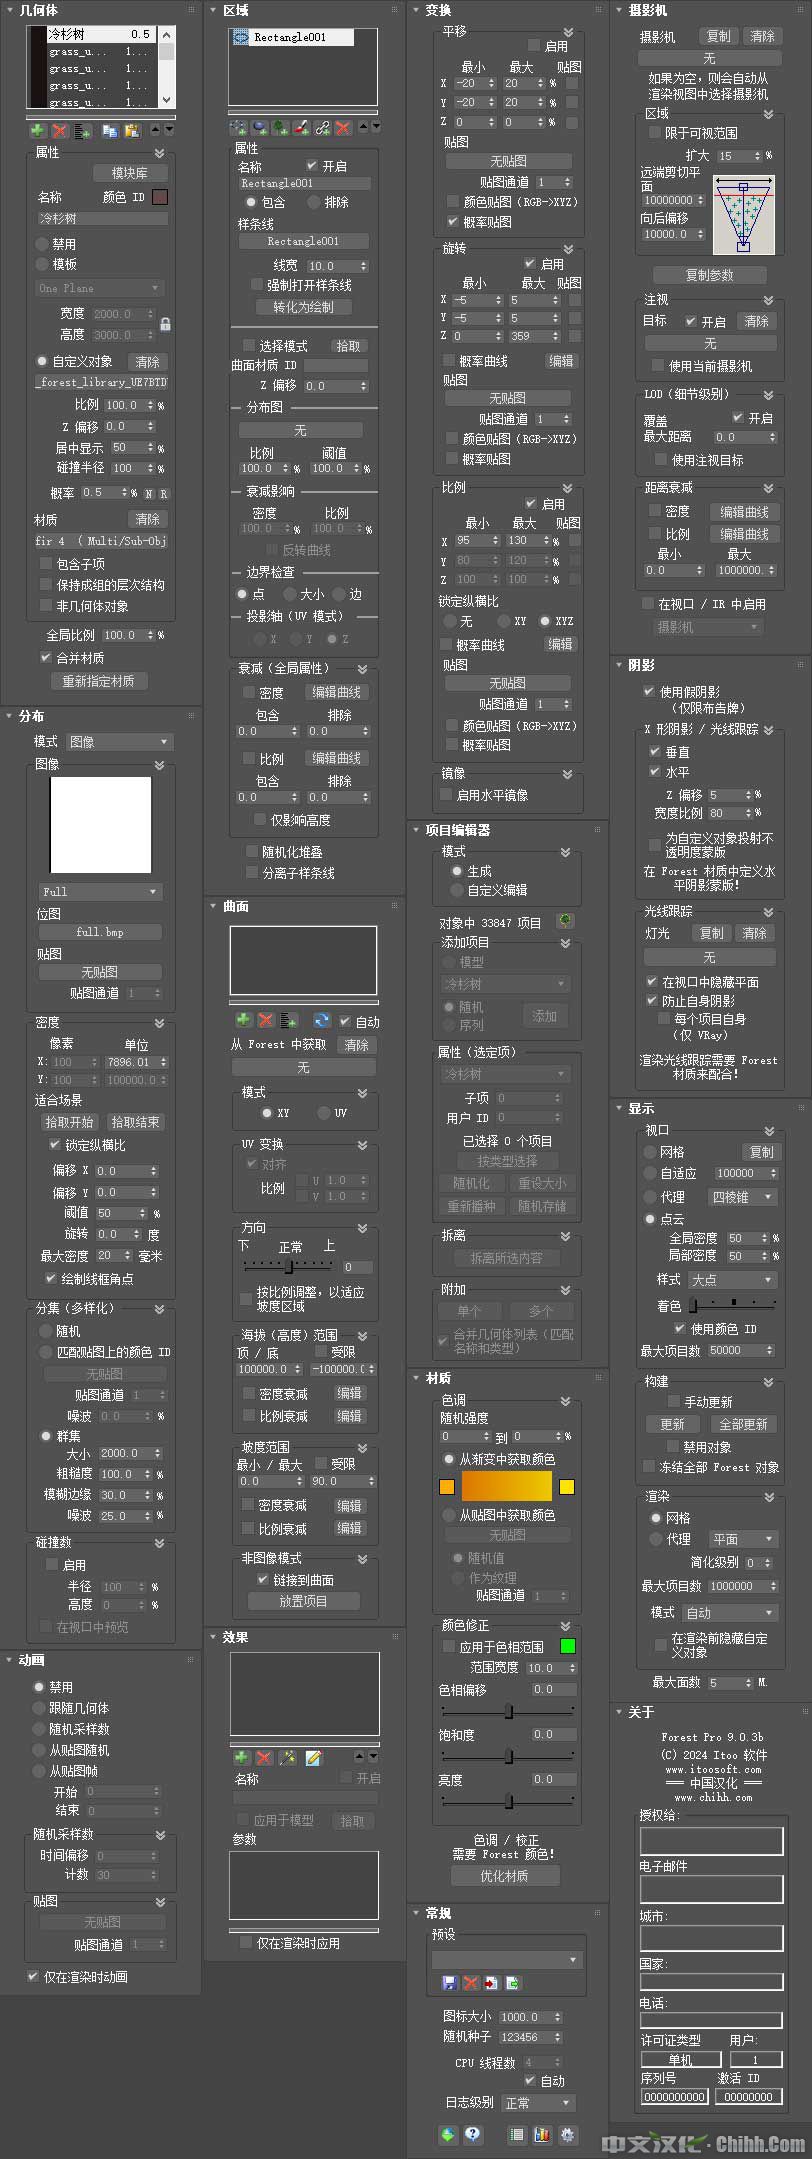
Task: Import preset icon in 常规 panel
Action: [491, 1982]
